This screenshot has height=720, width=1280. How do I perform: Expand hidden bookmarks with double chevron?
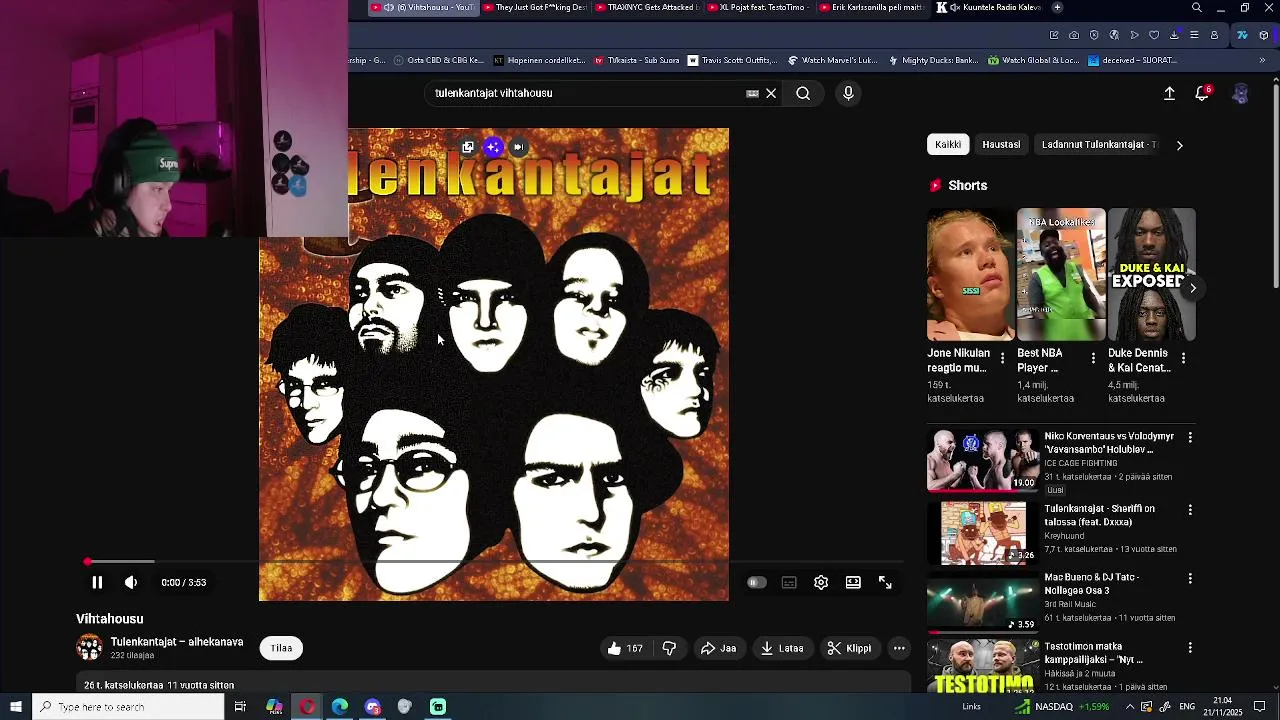click(1262, 60)
